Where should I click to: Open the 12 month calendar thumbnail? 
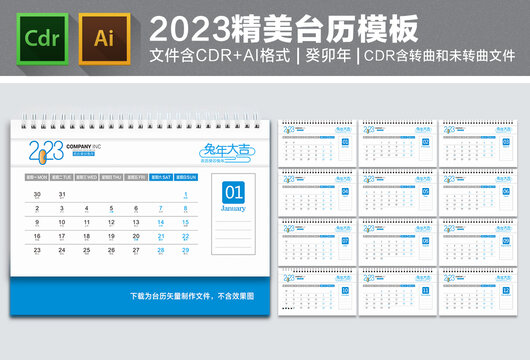[x=478, y=292]
